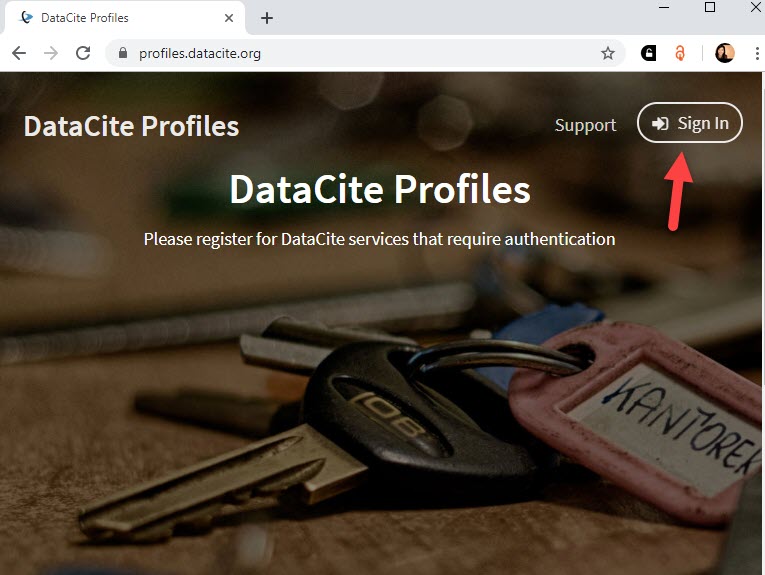This screenshot has width=765, height=575.
Task: Click the DataCite Profiles main heading
Action: [x=380, y=189]
